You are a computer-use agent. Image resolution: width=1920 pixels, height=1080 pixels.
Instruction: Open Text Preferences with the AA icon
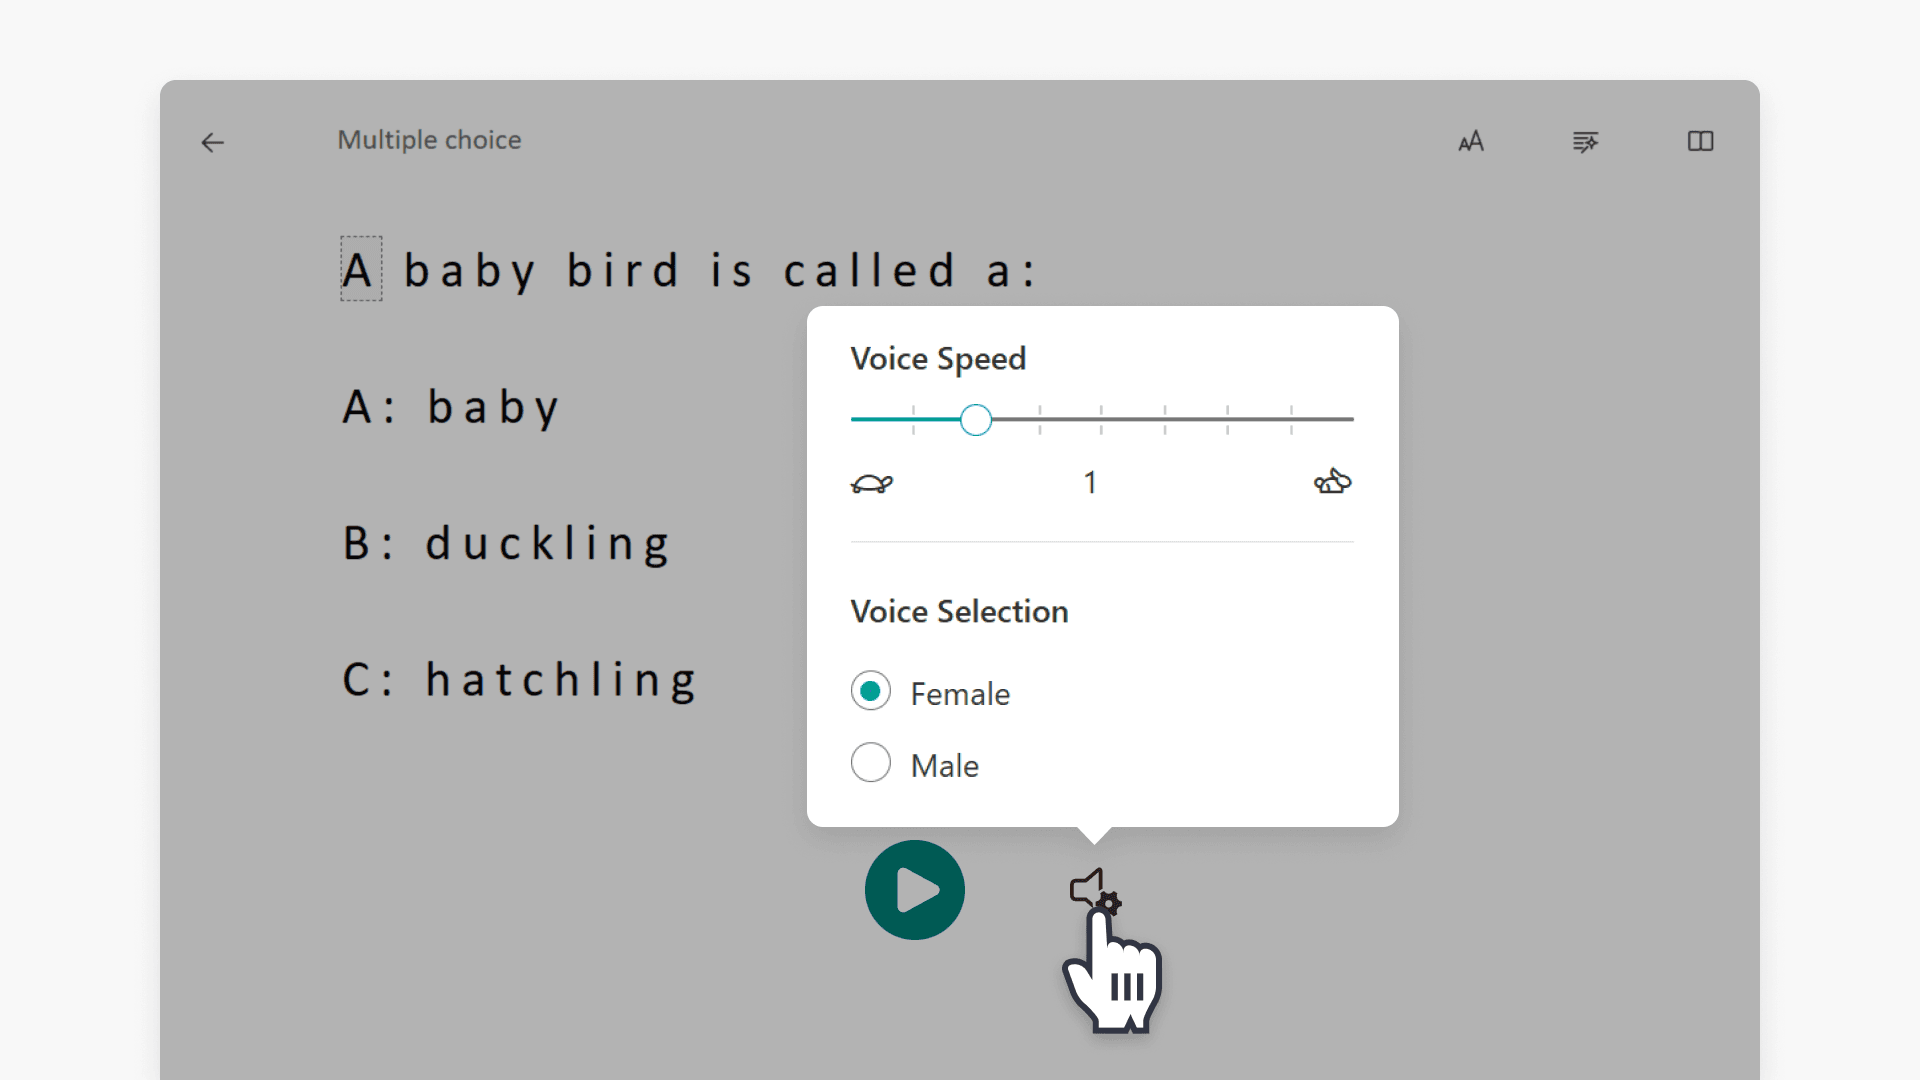1470,142
